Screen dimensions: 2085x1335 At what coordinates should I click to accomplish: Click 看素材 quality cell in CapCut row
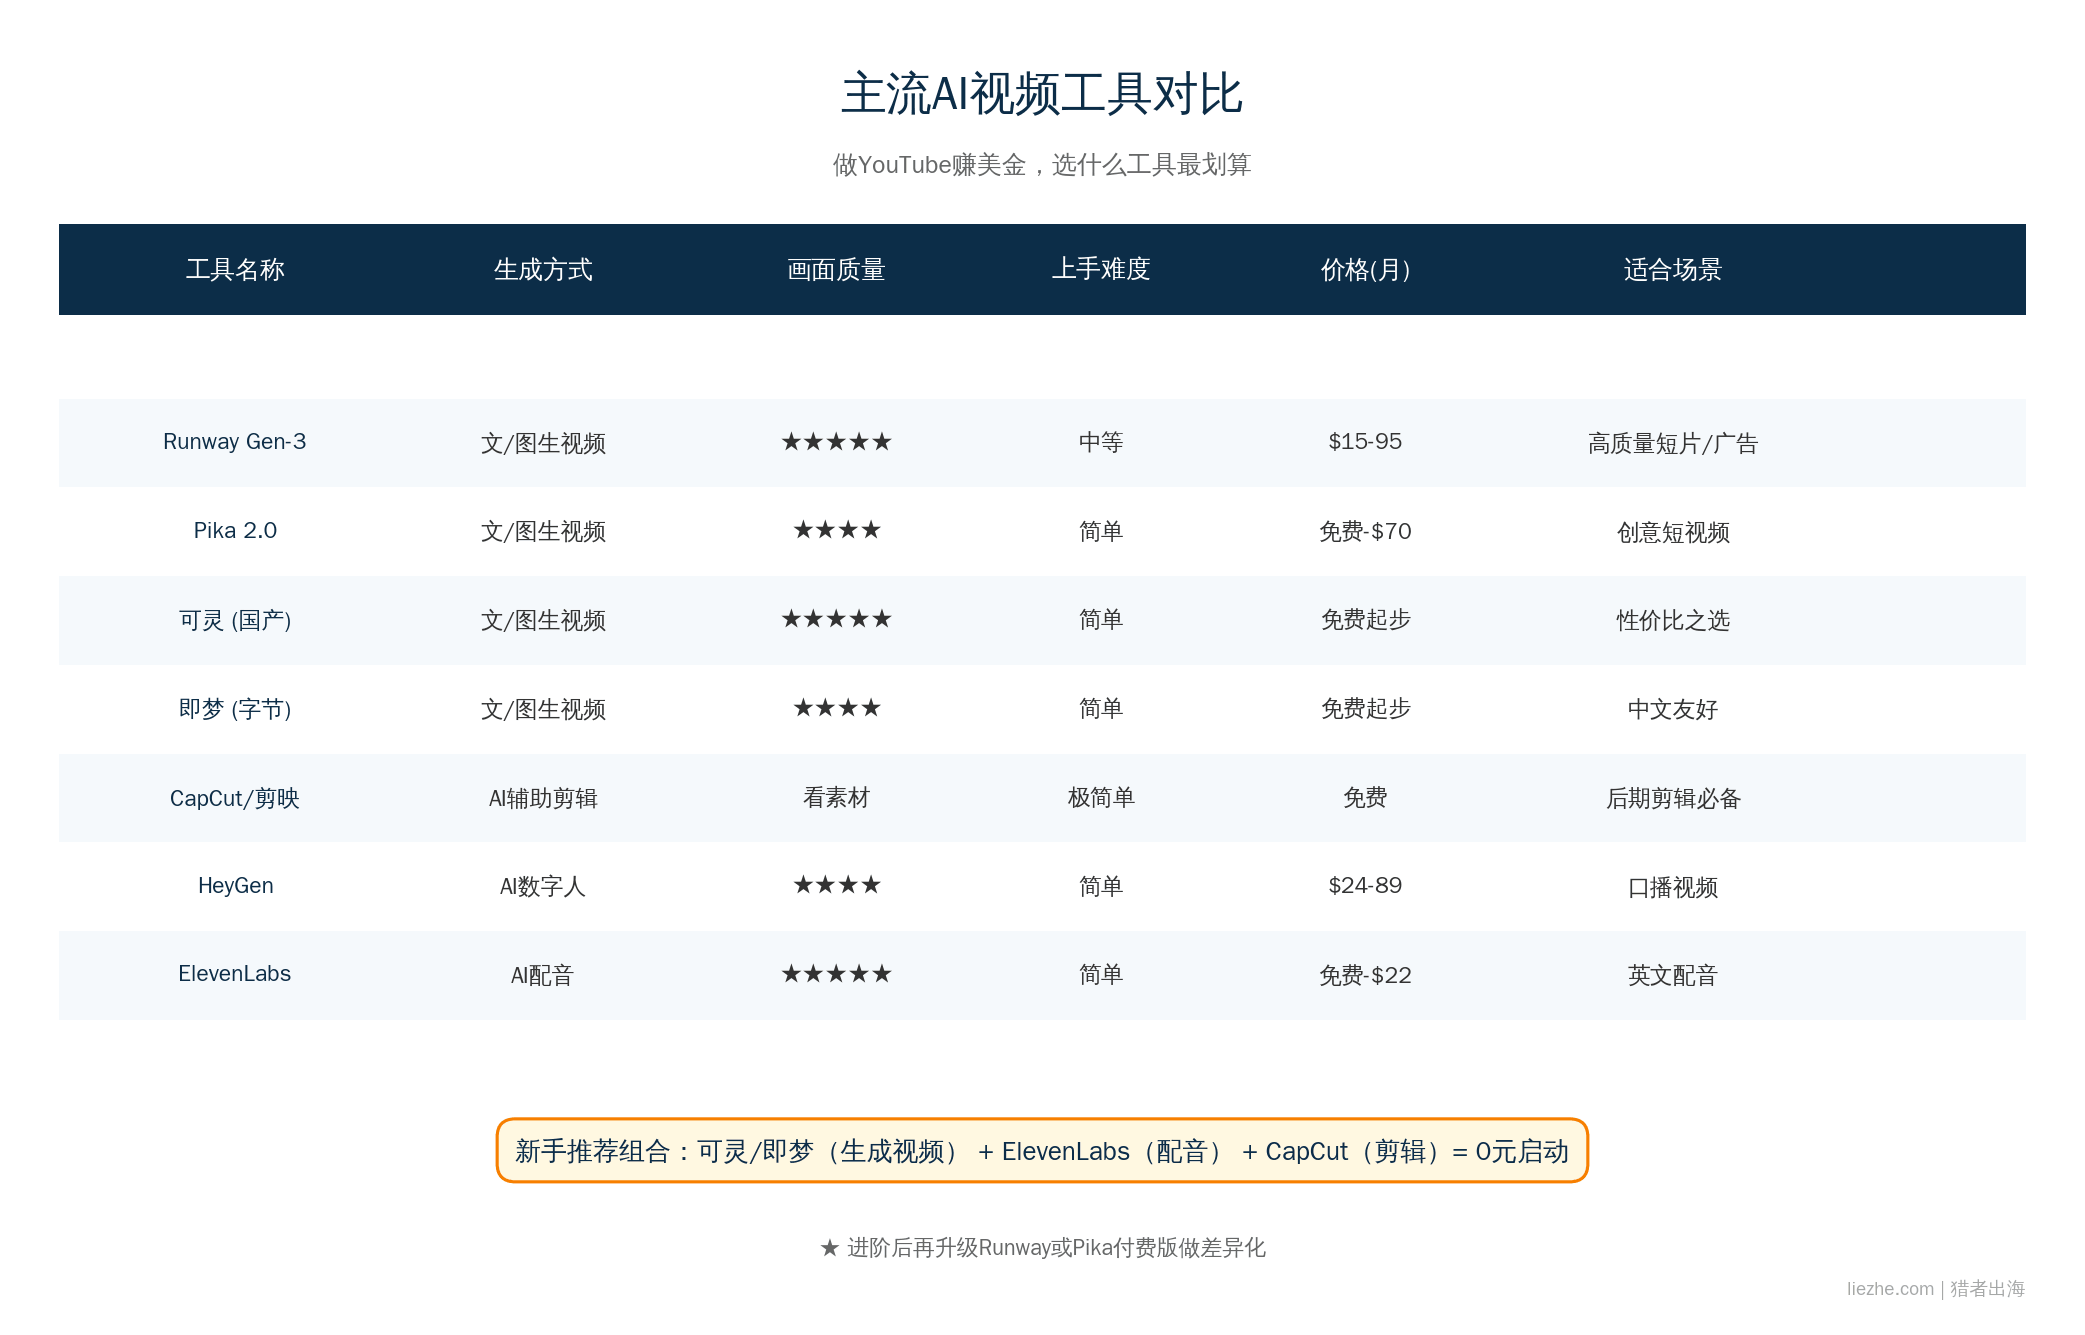click(836, 797)
